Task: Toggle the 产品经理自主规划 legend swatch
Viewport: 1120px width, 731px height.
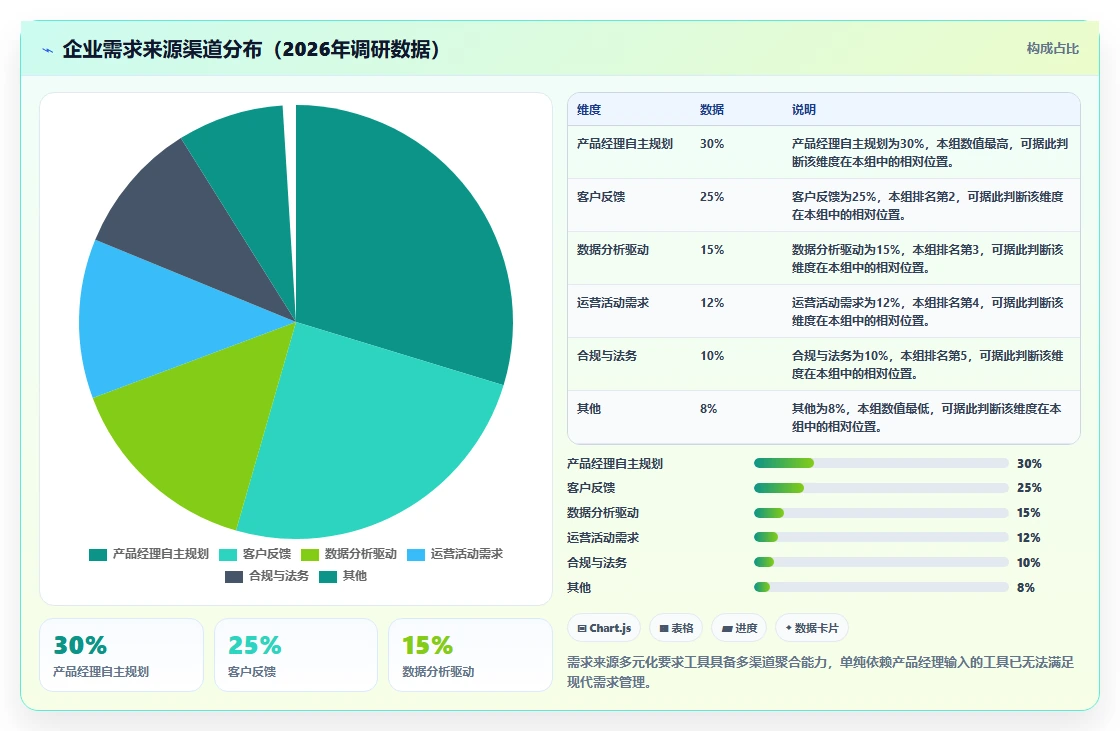Action: pyautogui.click(x=98, y=555)
